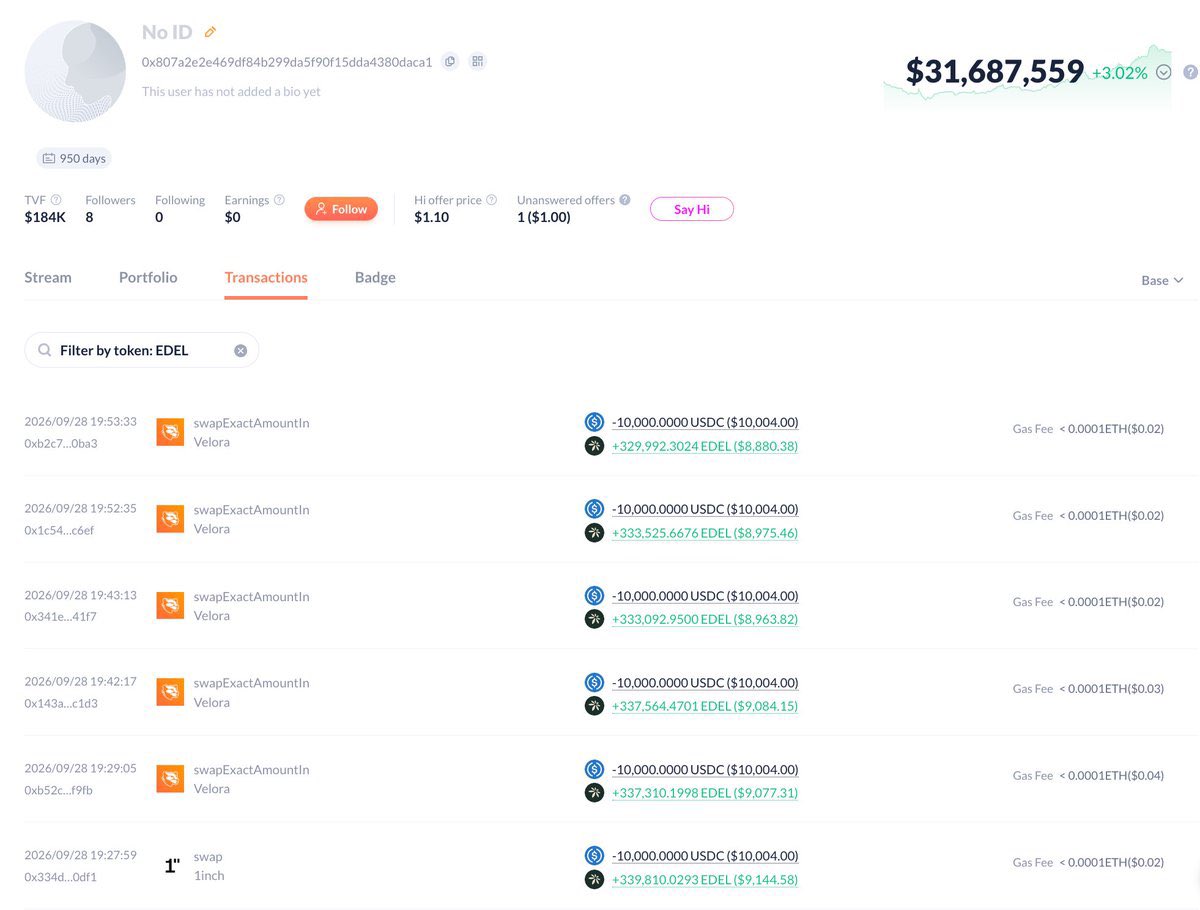The image size is (1200, 910).
Task: Copy the wallet address
Action: [450, 62]
